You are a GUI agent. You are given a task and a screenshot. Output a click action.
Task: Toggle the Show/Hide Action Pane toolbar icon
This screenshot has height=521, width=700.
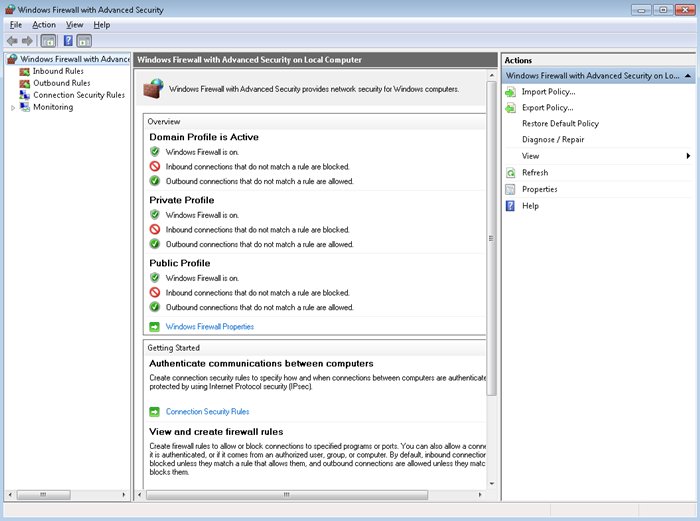[84, 41]
